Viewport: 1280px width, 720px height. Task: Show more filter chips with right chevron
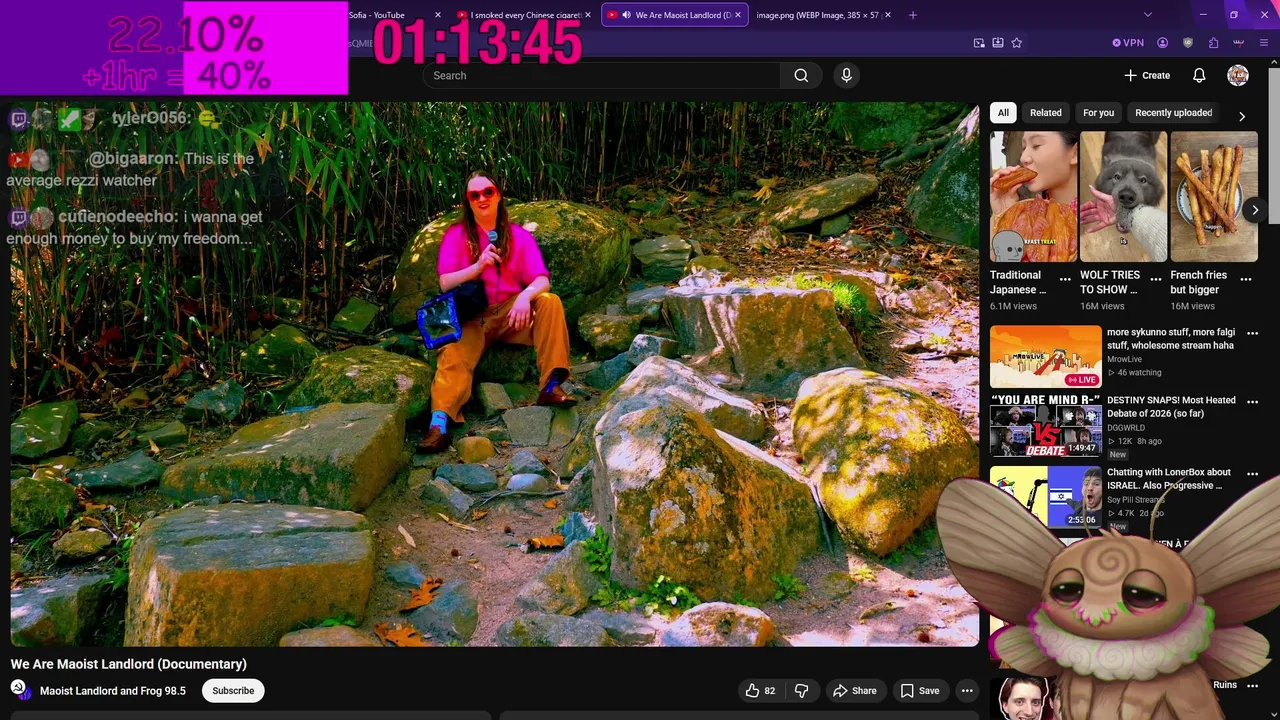(1242, 116)
